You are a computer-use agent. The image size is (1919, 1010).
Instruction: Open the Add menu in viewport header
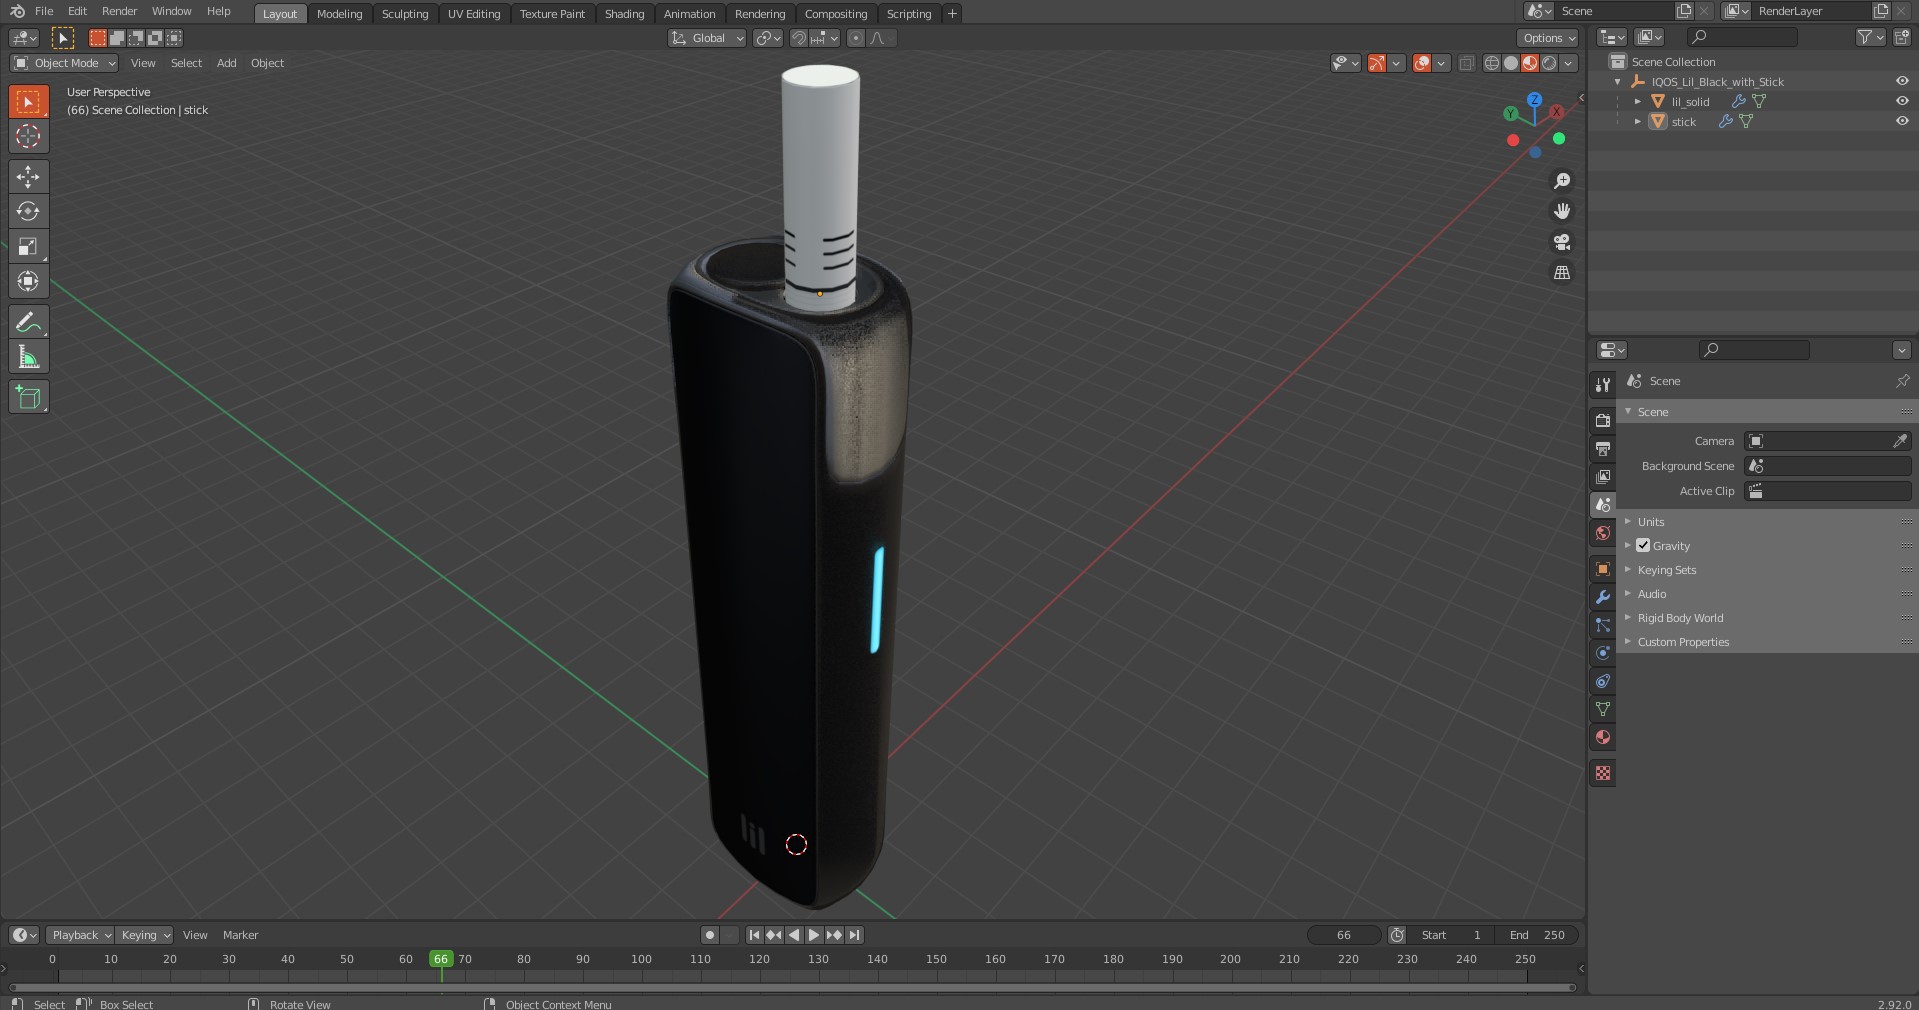tap(227, 63)
